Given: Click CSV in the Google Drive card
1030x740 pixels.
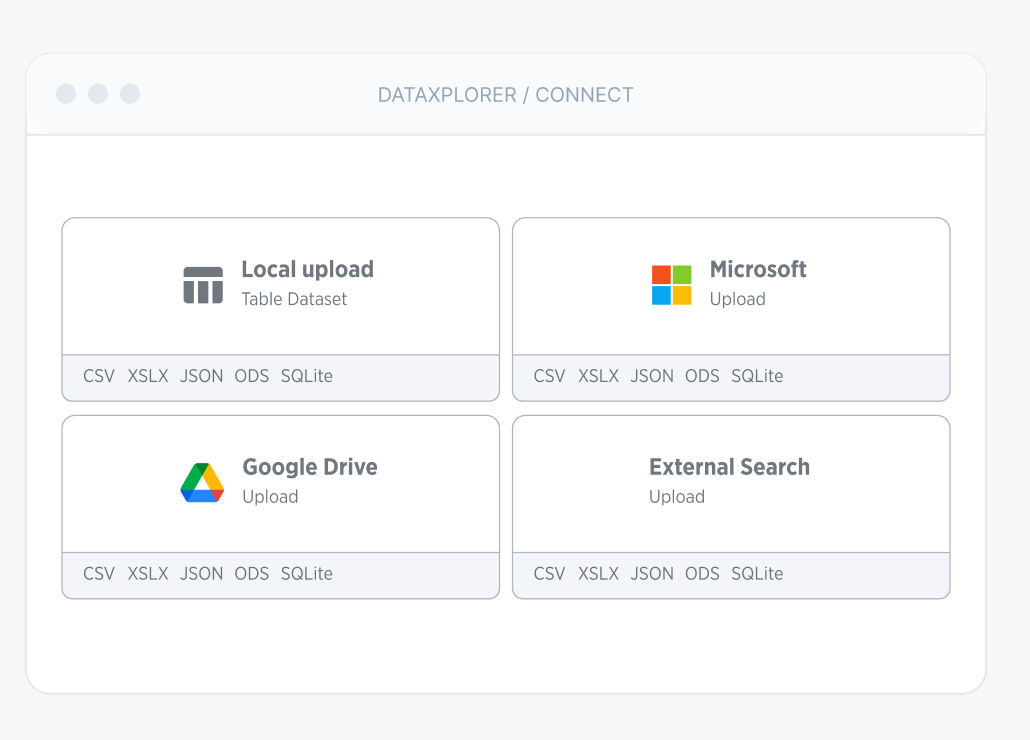Looking at the screenshot, I should point(99,573).
